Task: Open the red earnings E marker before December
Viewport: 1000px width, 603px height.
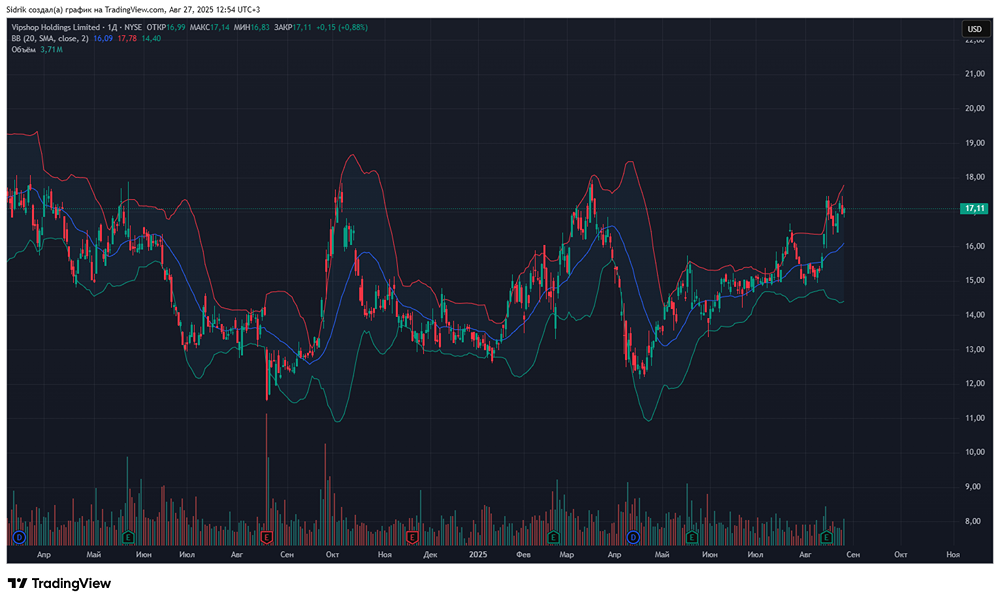Action: click(412, 537)
